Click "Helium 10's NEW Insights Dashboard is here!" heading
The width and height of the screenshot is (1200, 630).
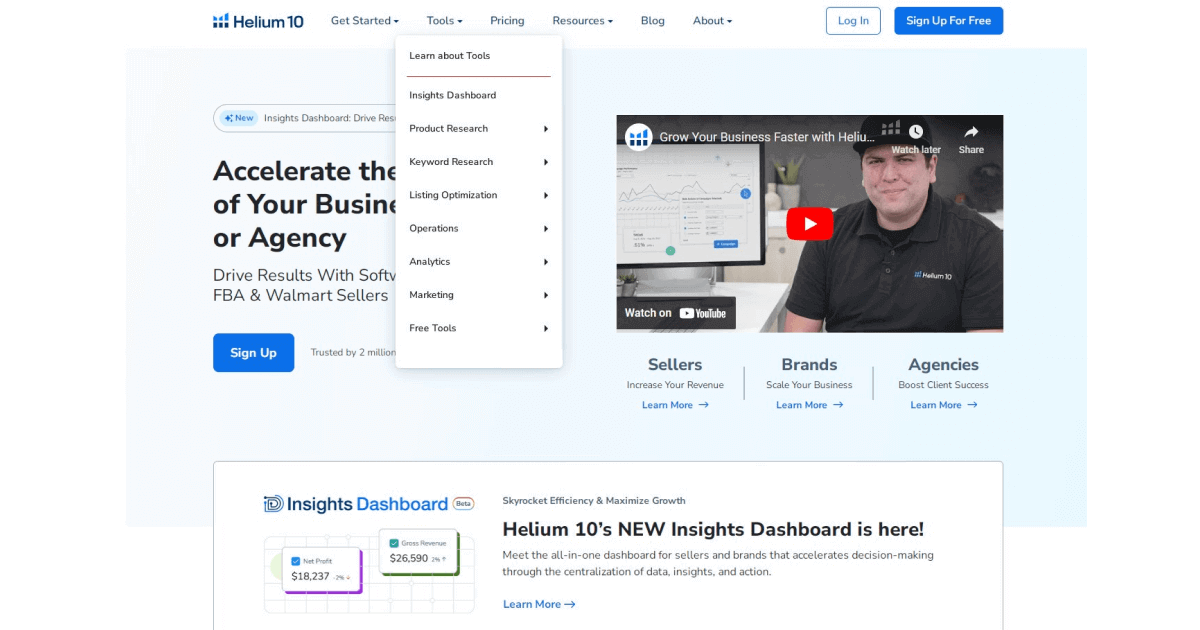pos(713,529)
